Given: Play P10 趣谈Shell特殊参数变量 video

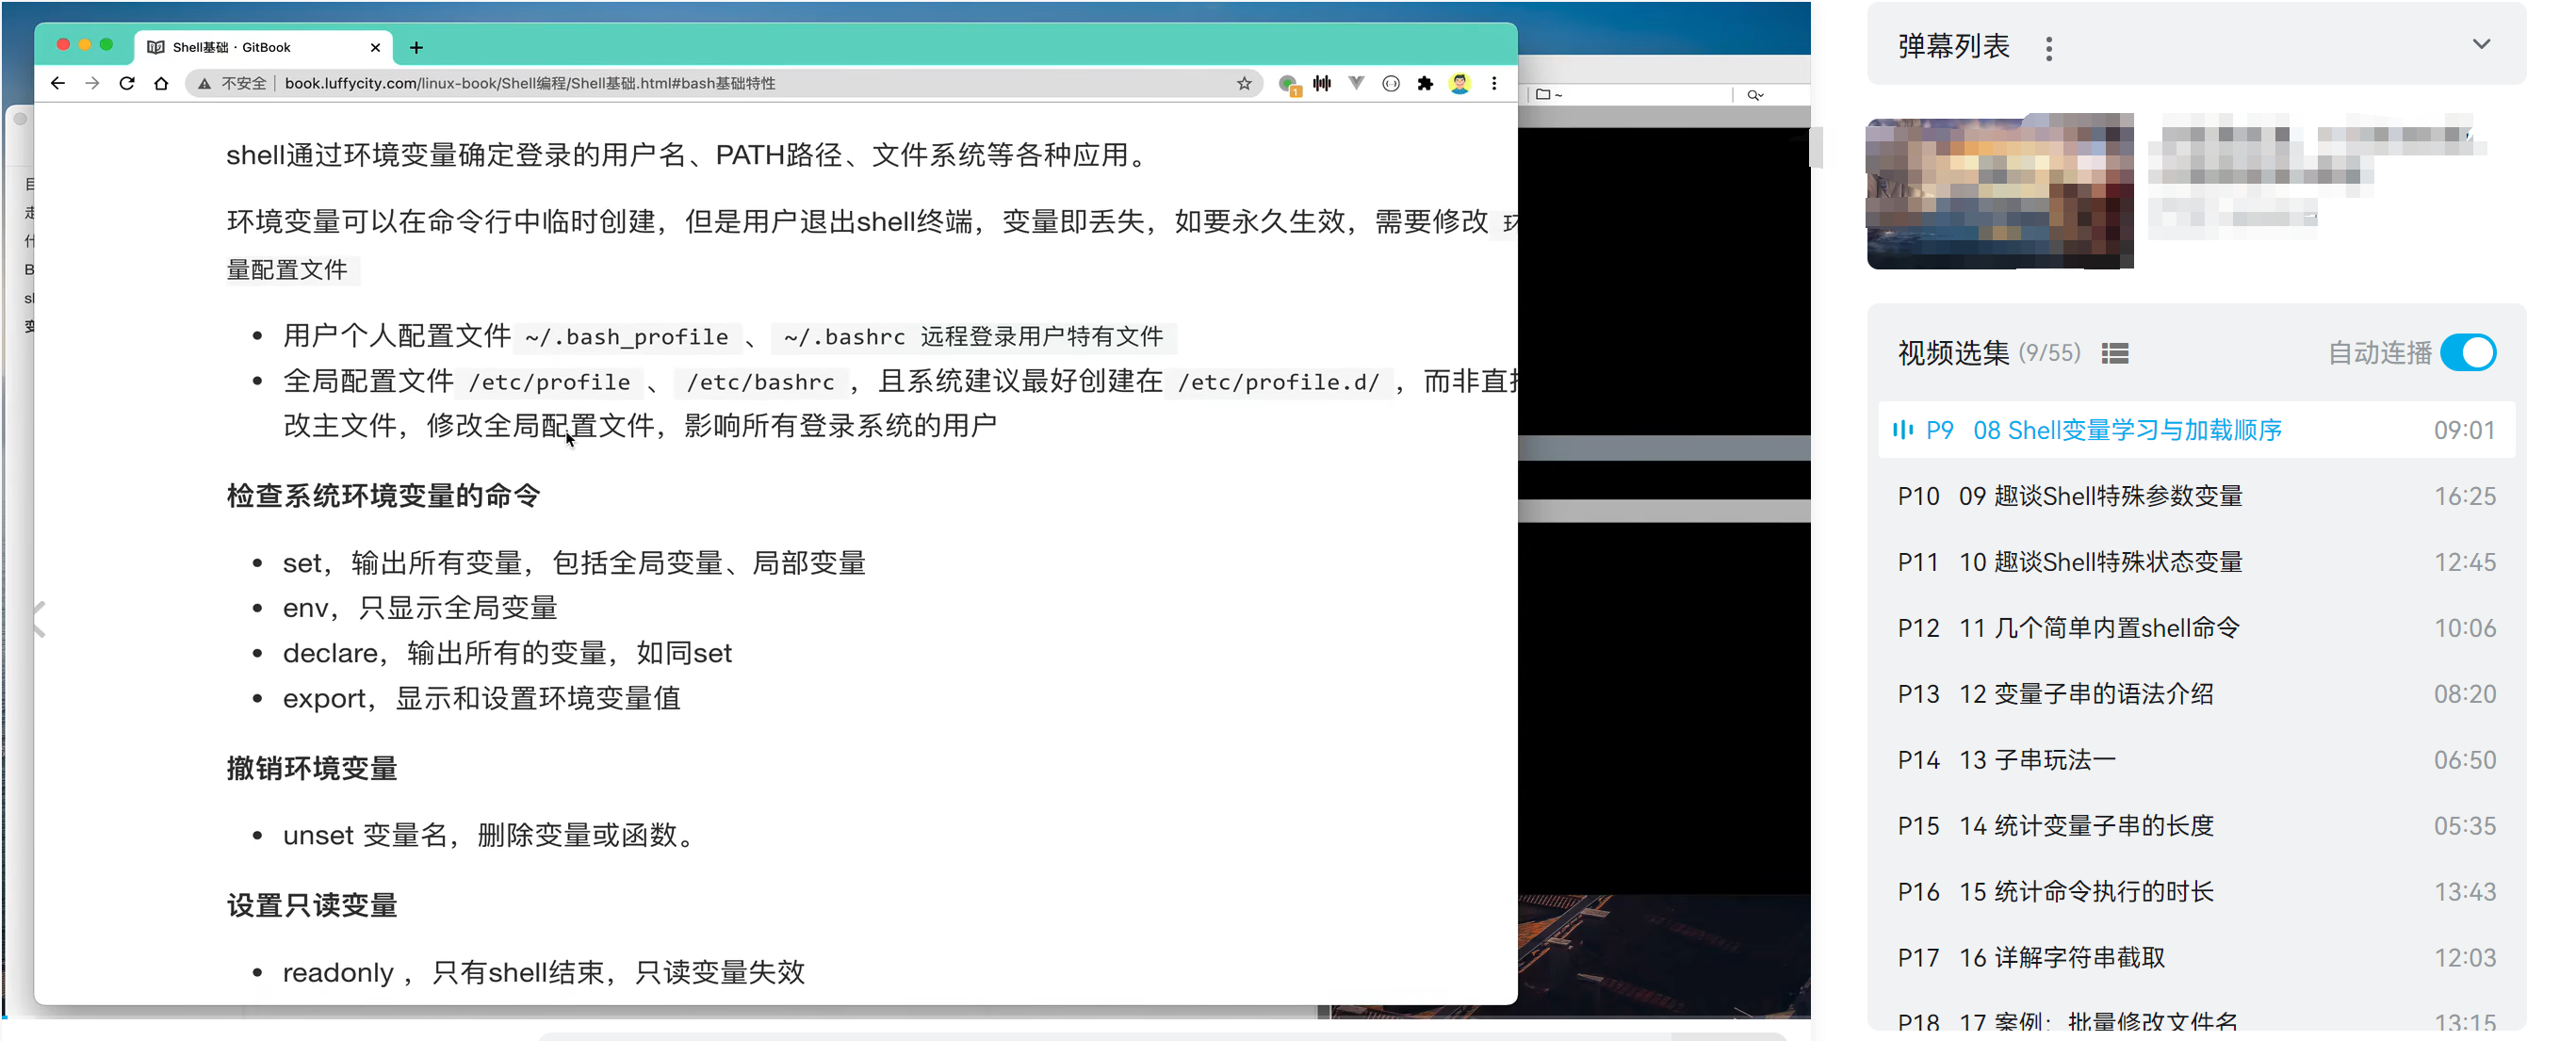Looking at the screenshot, I should point(2099,496).
